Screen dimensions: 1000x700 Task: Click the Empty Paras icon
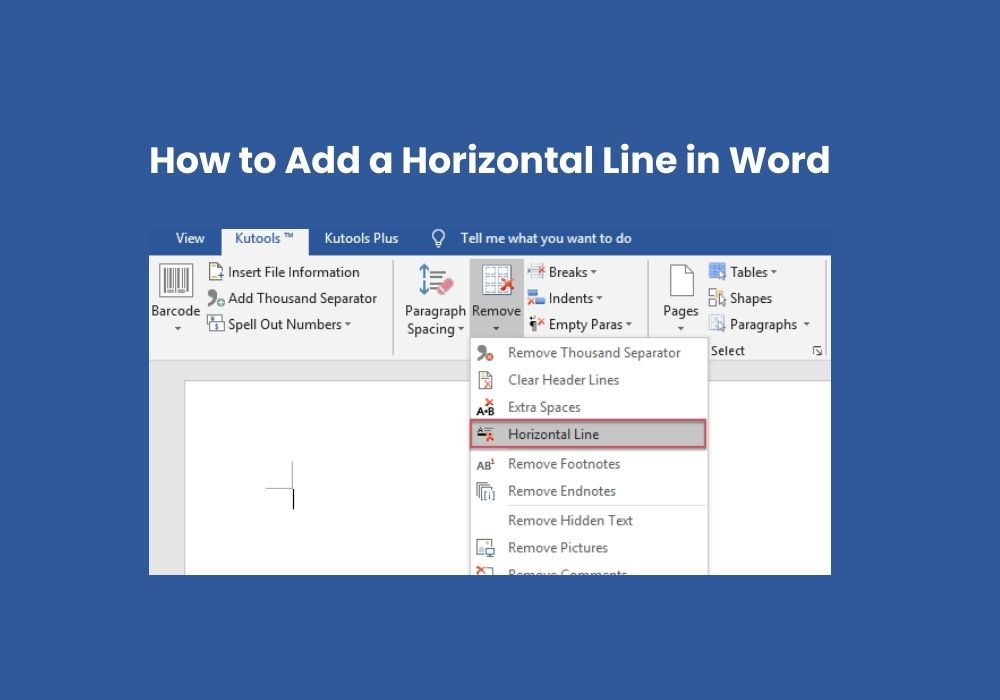click(536, 324)
